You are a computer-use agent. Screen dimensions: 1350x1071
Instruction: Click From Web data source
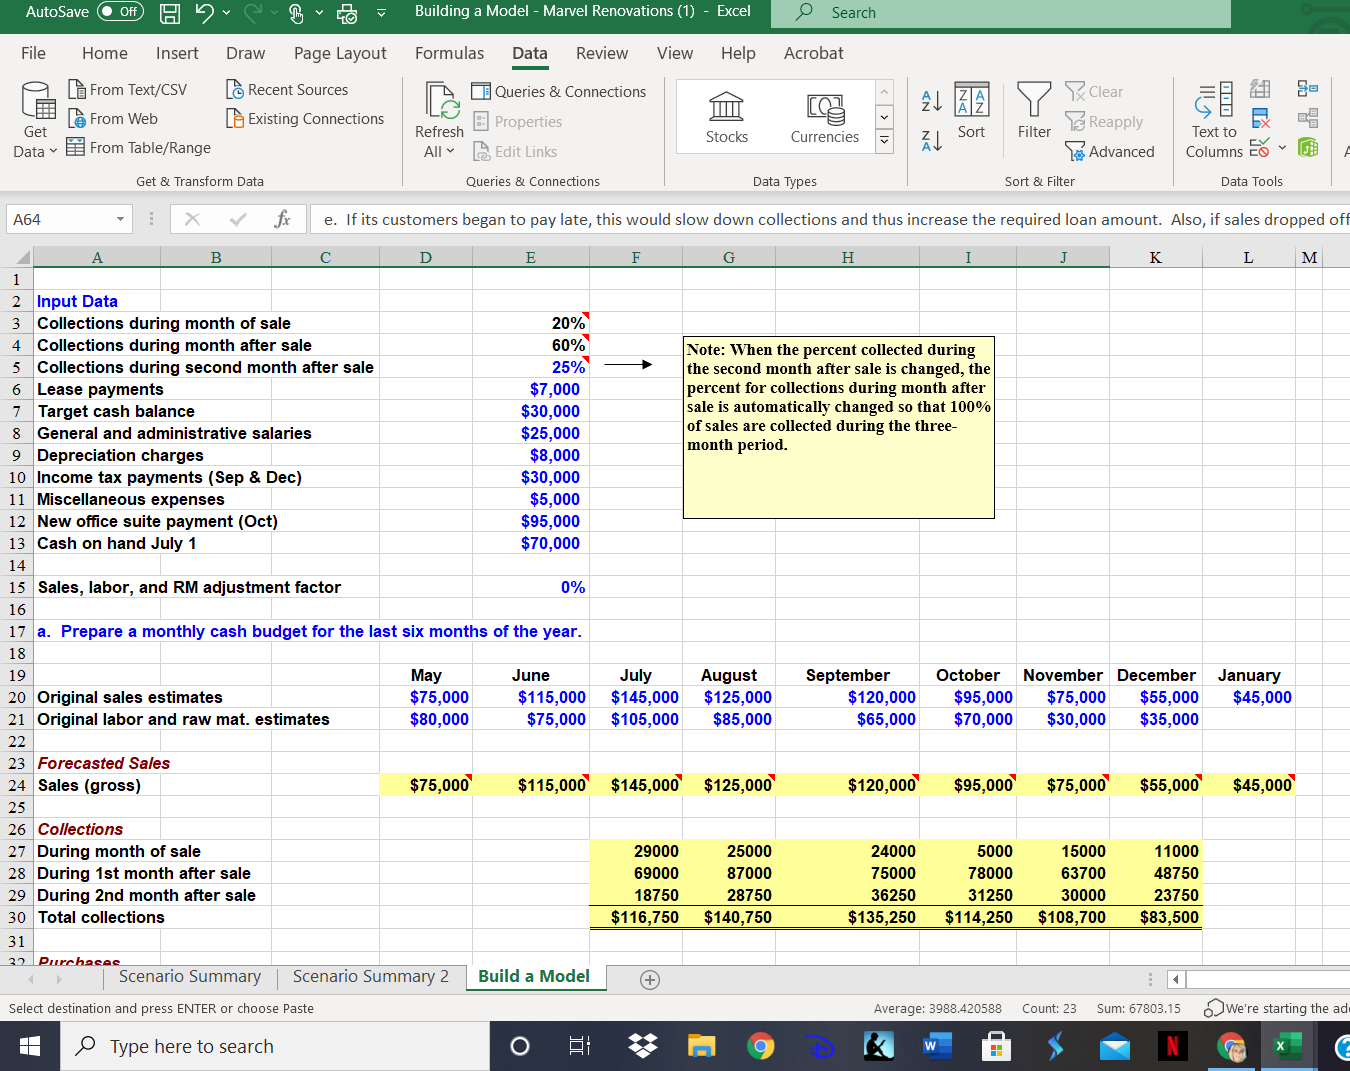pos(112,118)
